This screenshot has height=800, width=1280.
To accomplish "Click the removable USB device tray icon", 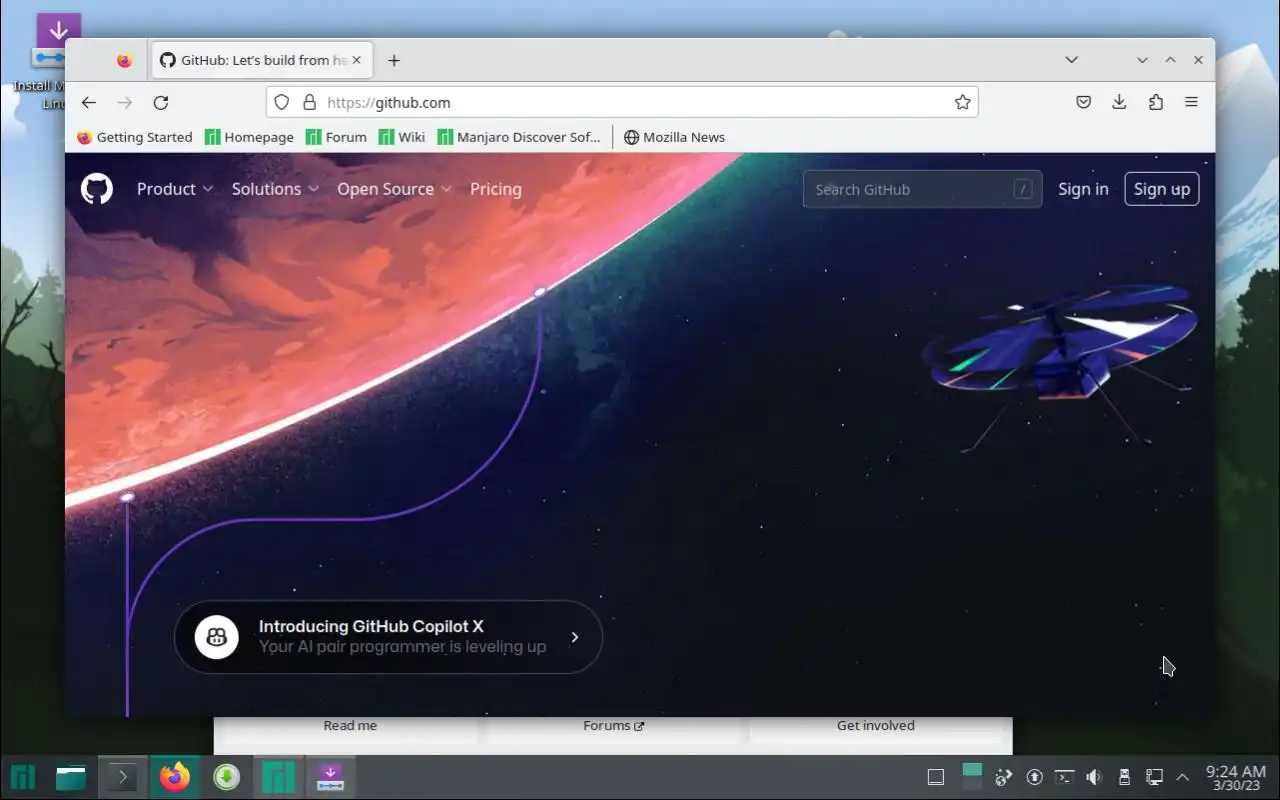I will 1124,777.
